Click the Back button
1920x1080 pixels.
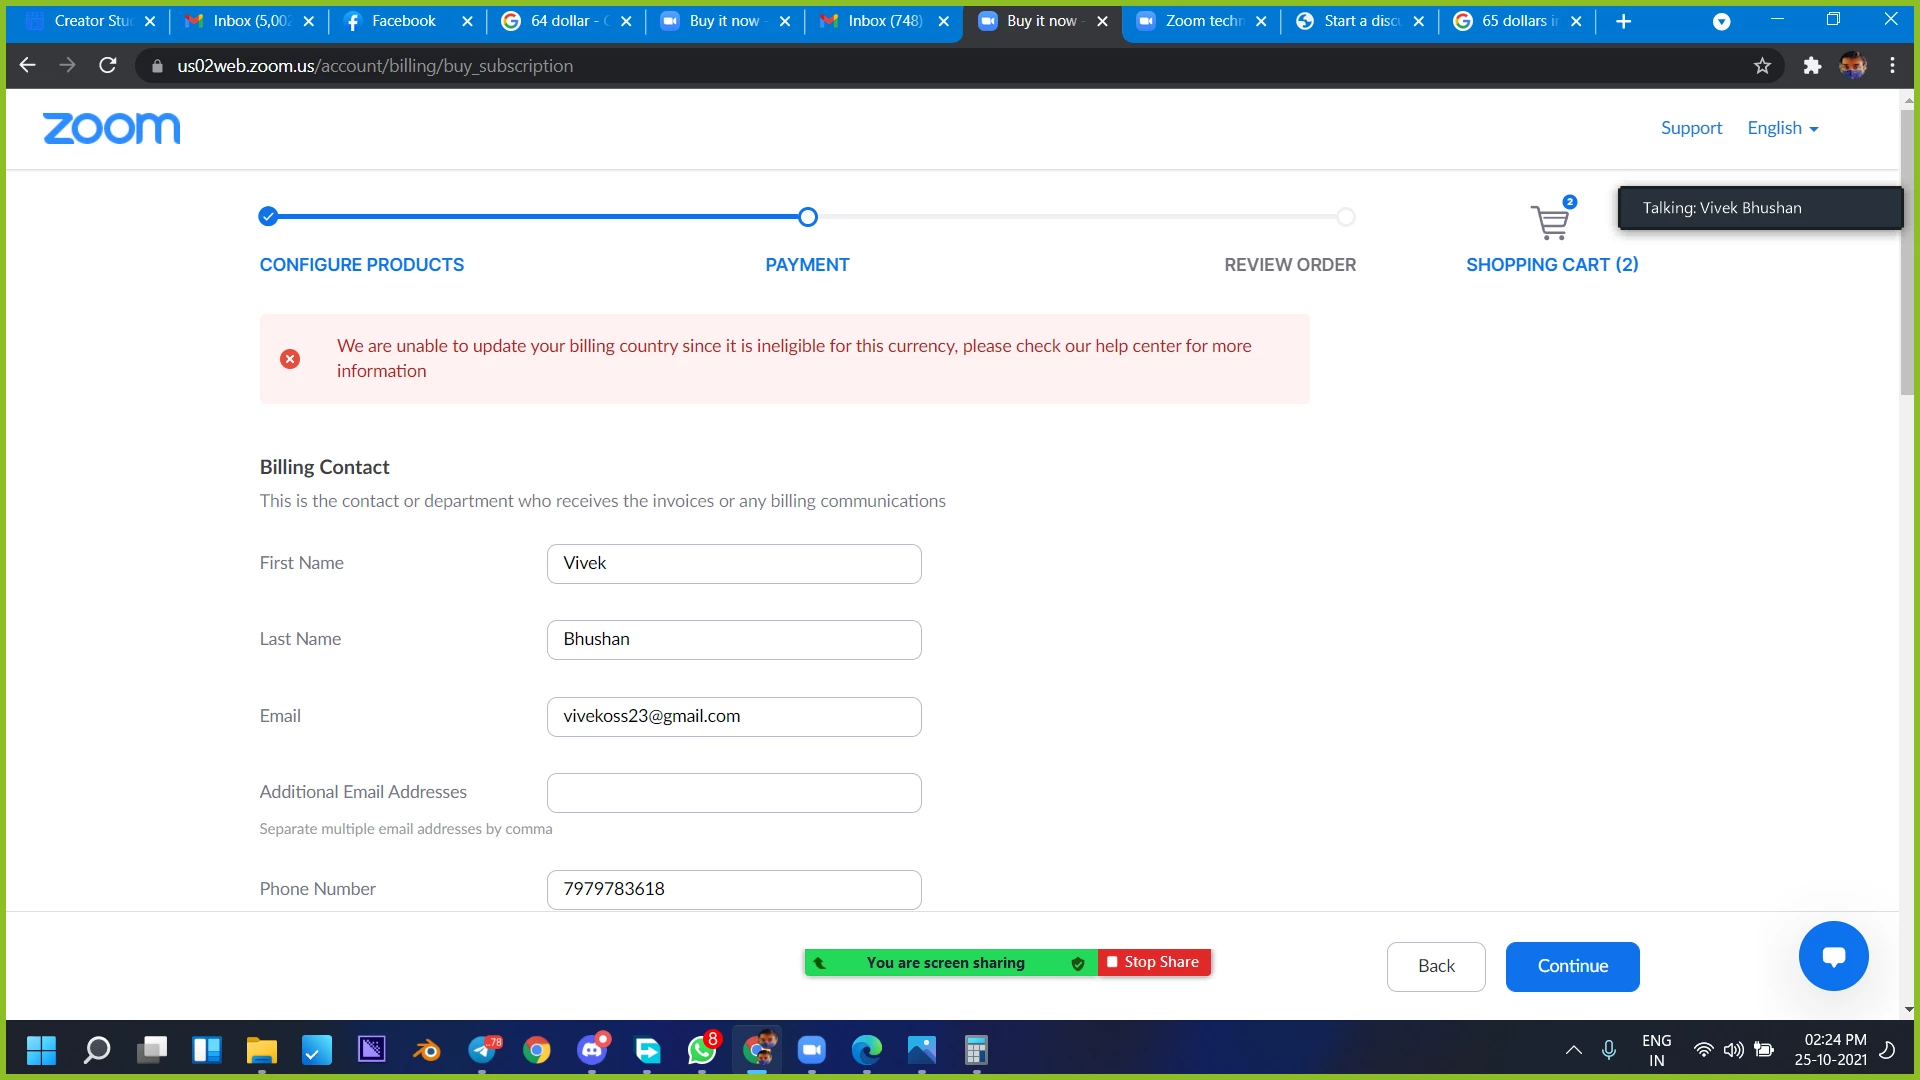pos(1436,966)
